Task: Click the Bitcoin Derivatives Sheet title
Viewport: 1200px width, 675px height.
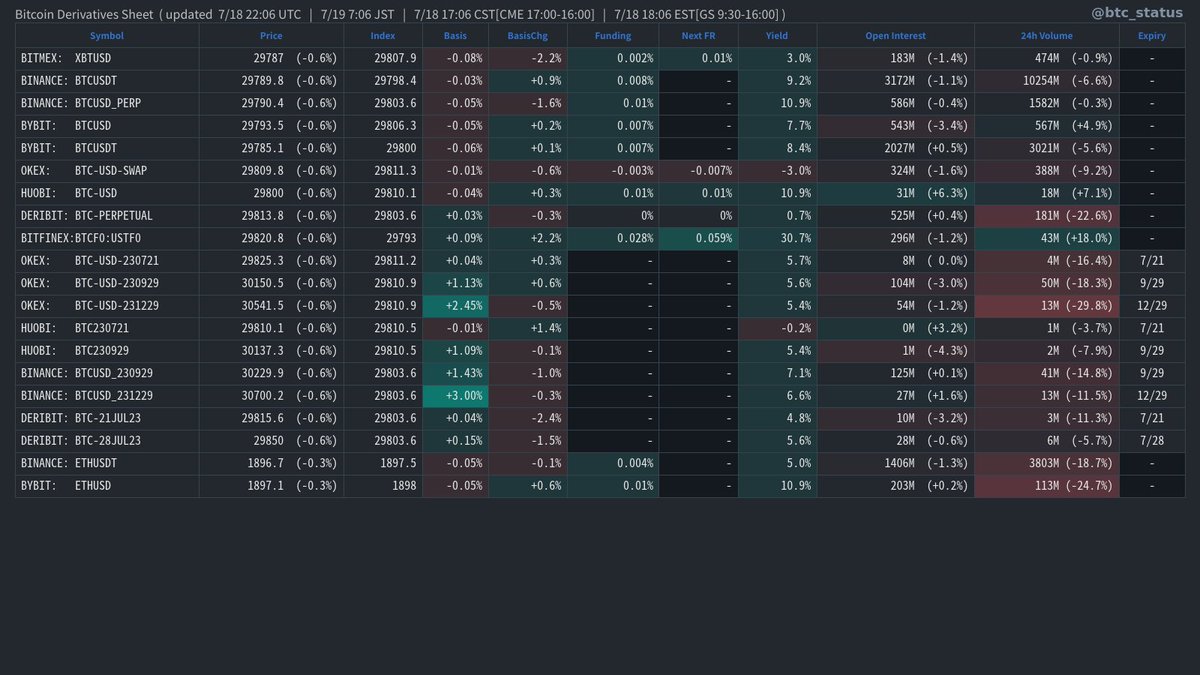Action: pyautogui.click(x=85, y=14)
